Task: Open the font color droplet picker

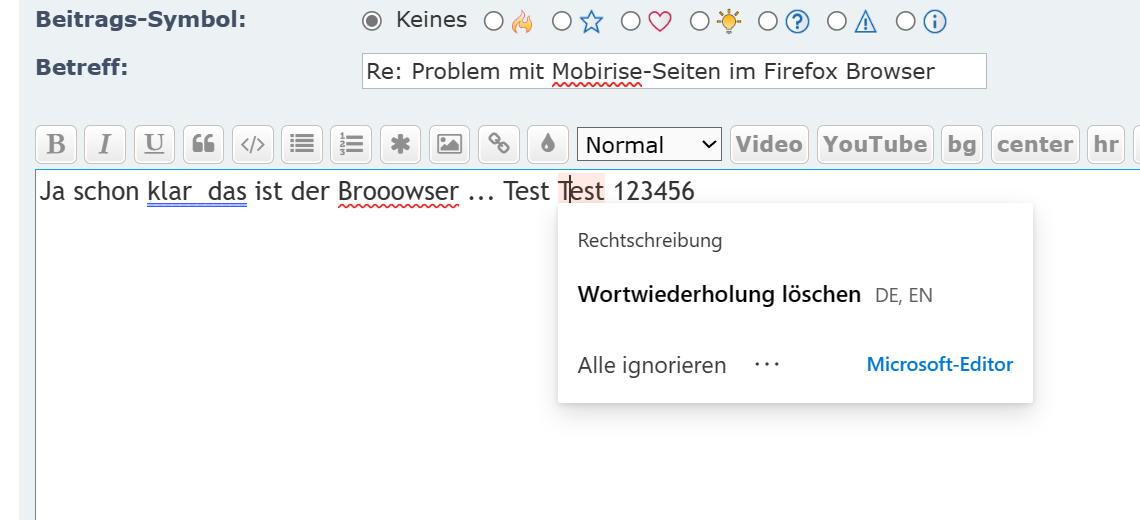Action: pos(548,144)
